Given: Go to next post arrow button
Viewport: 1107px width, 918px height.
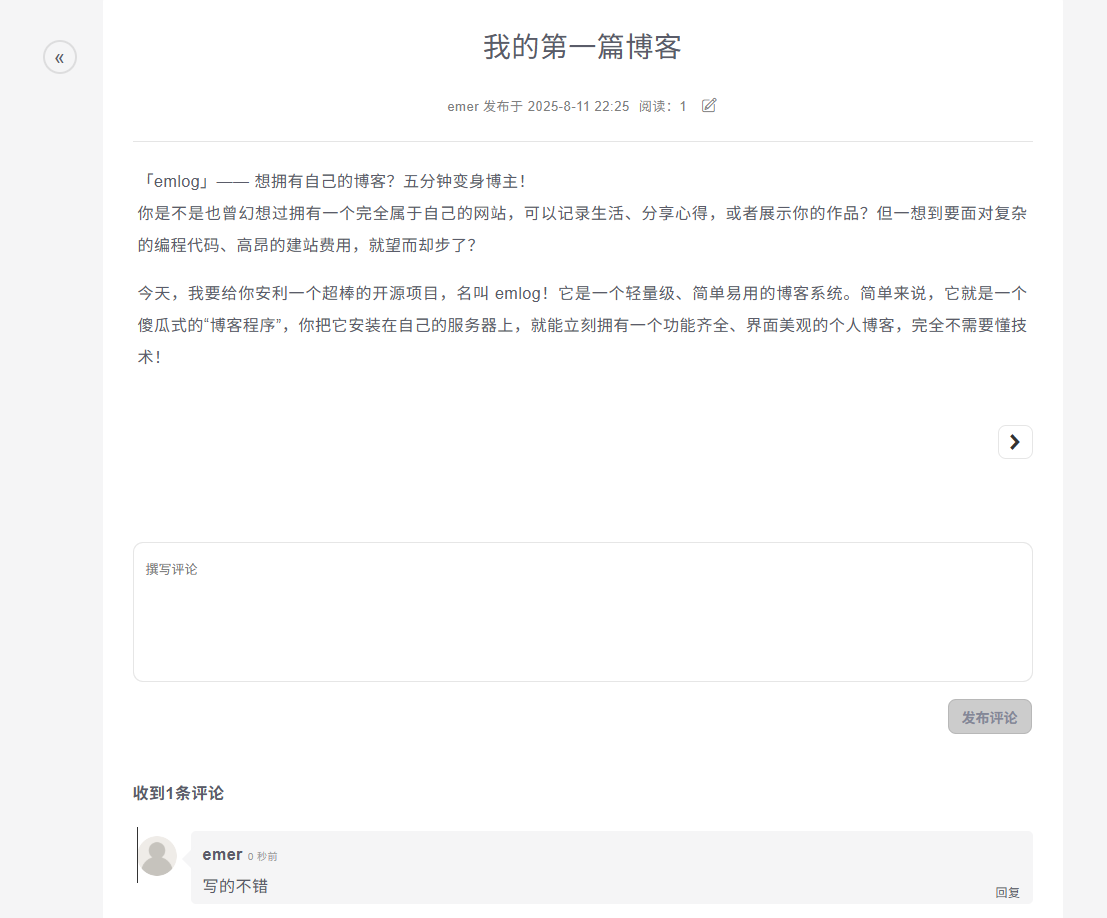Looking at the screenshot, I should (1015, 442).
